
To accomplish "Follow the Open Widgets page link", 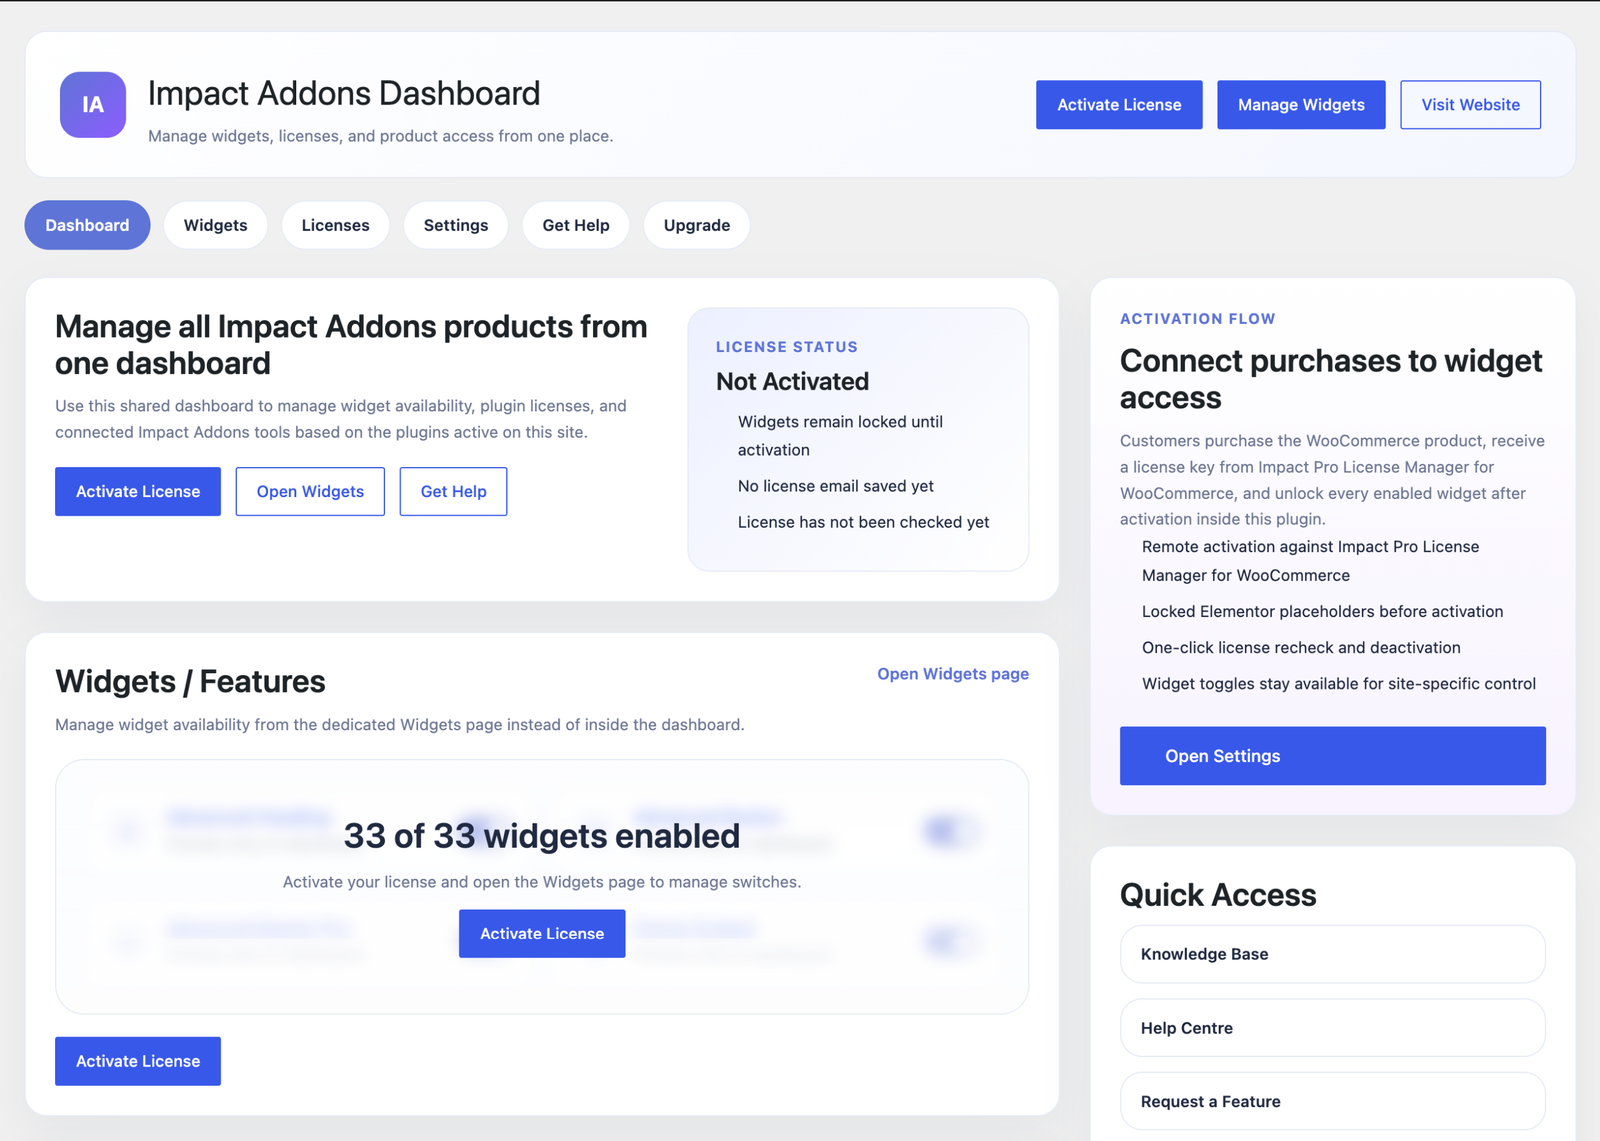I will pyautogui.click(x=953, y=674).
